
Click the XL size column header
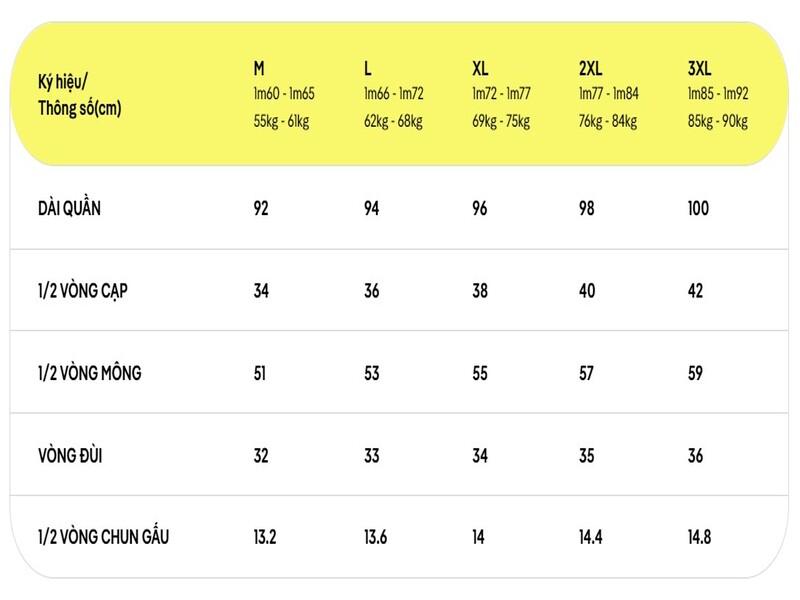click(x=480, y=69)
